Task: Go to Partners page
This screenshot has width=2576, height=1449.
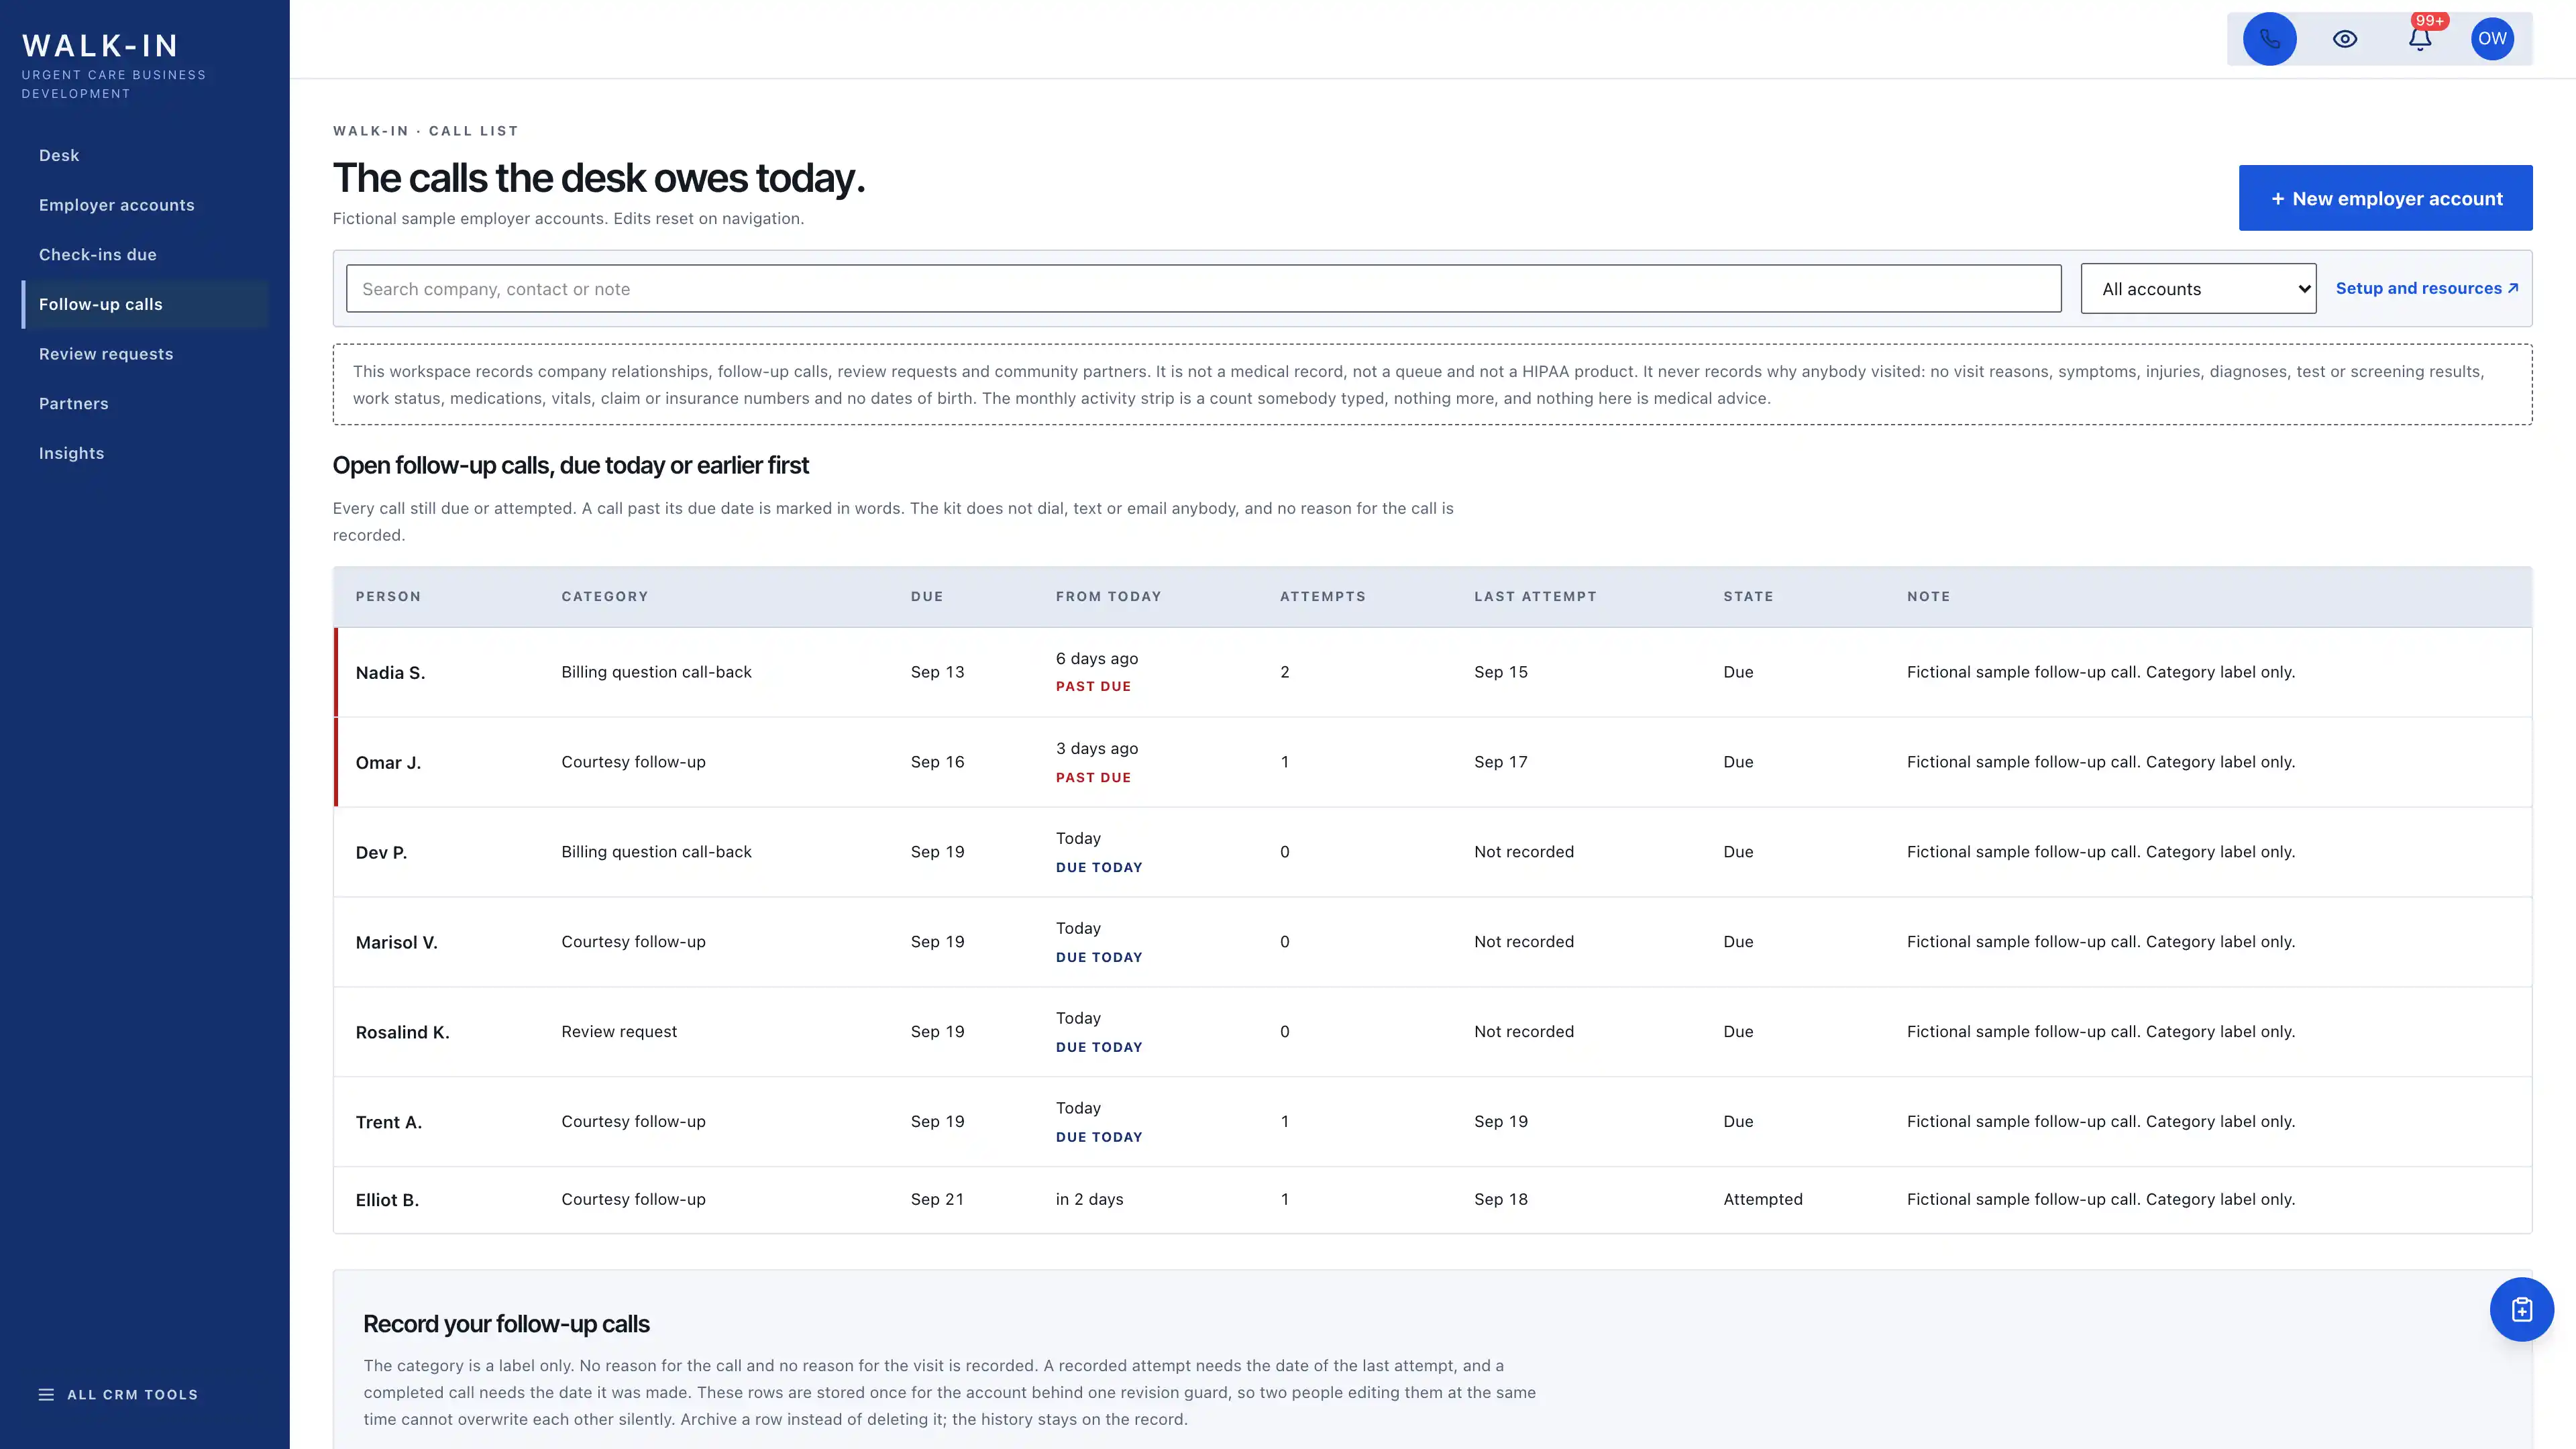Action: pyautogui.click(x=74, y=404)
